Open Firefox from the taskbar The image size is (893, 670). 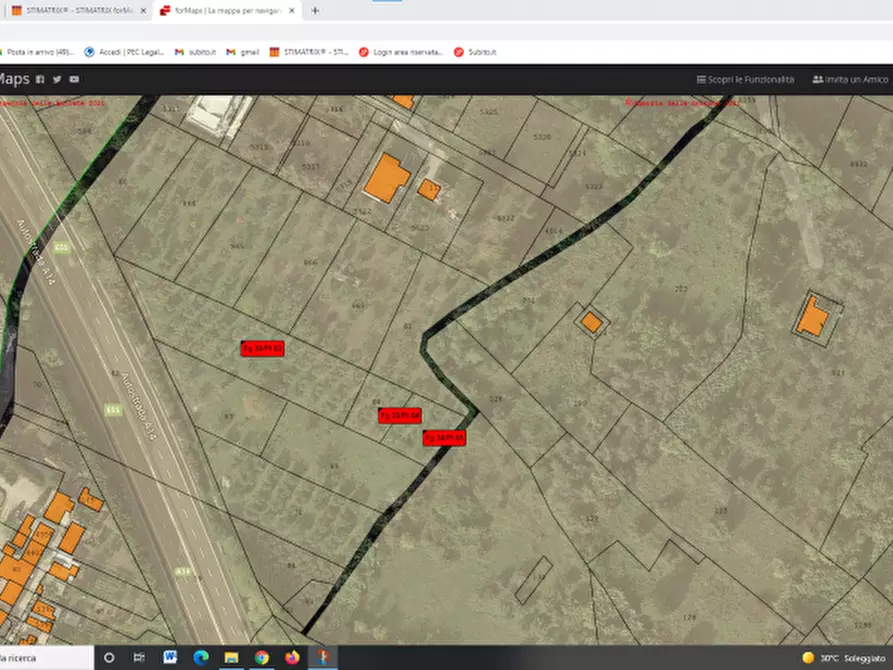coord(292,657)
